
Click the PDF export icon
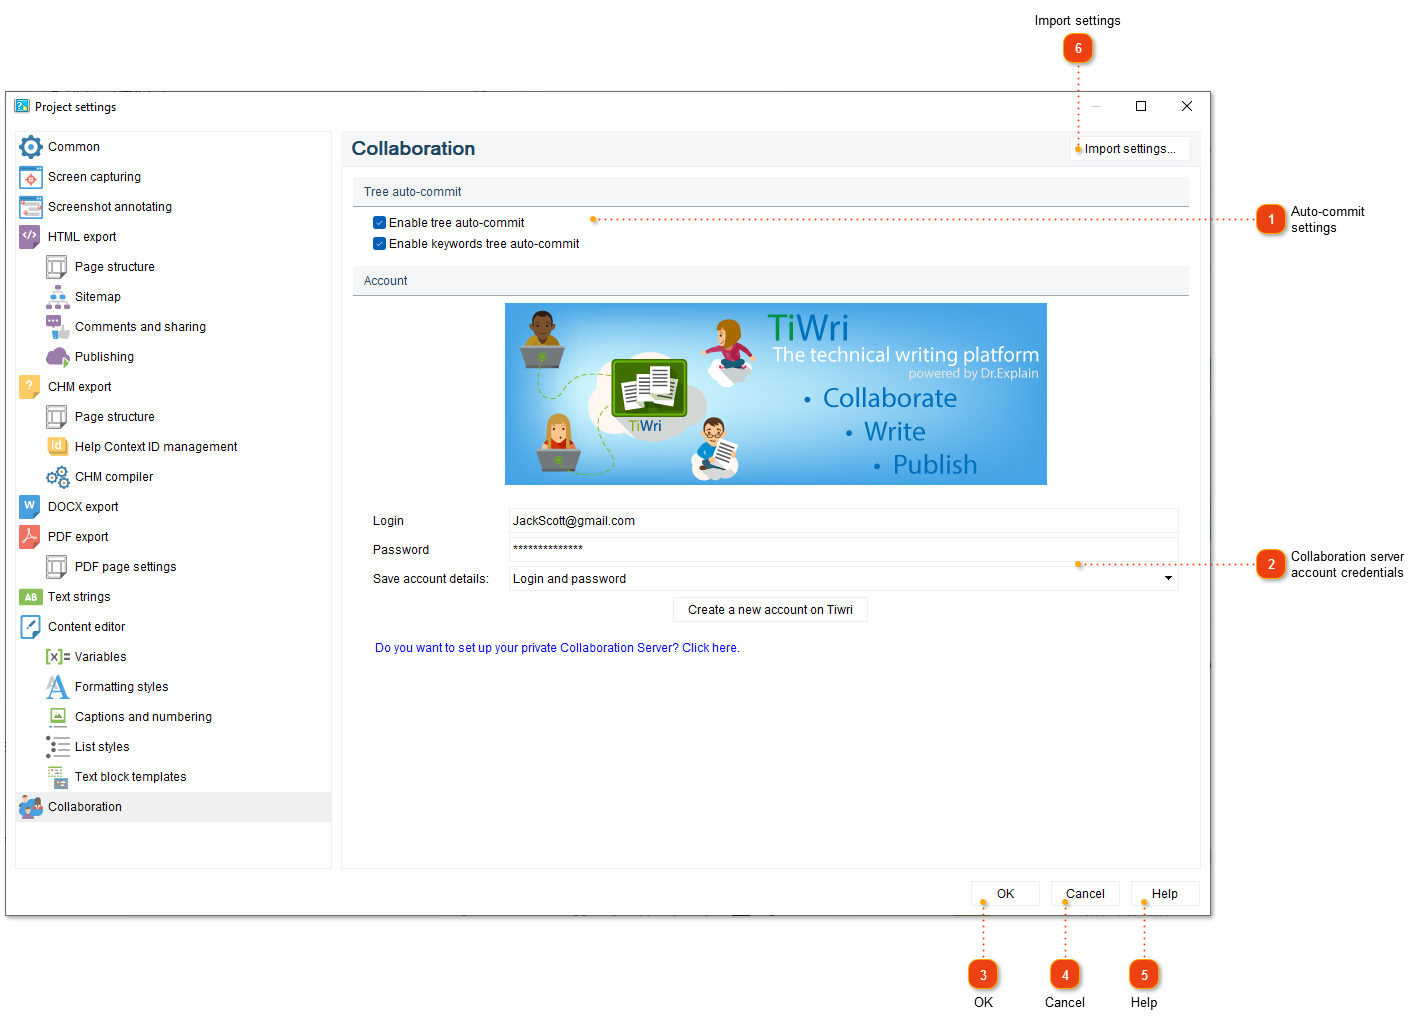click(x=30, y=536)
